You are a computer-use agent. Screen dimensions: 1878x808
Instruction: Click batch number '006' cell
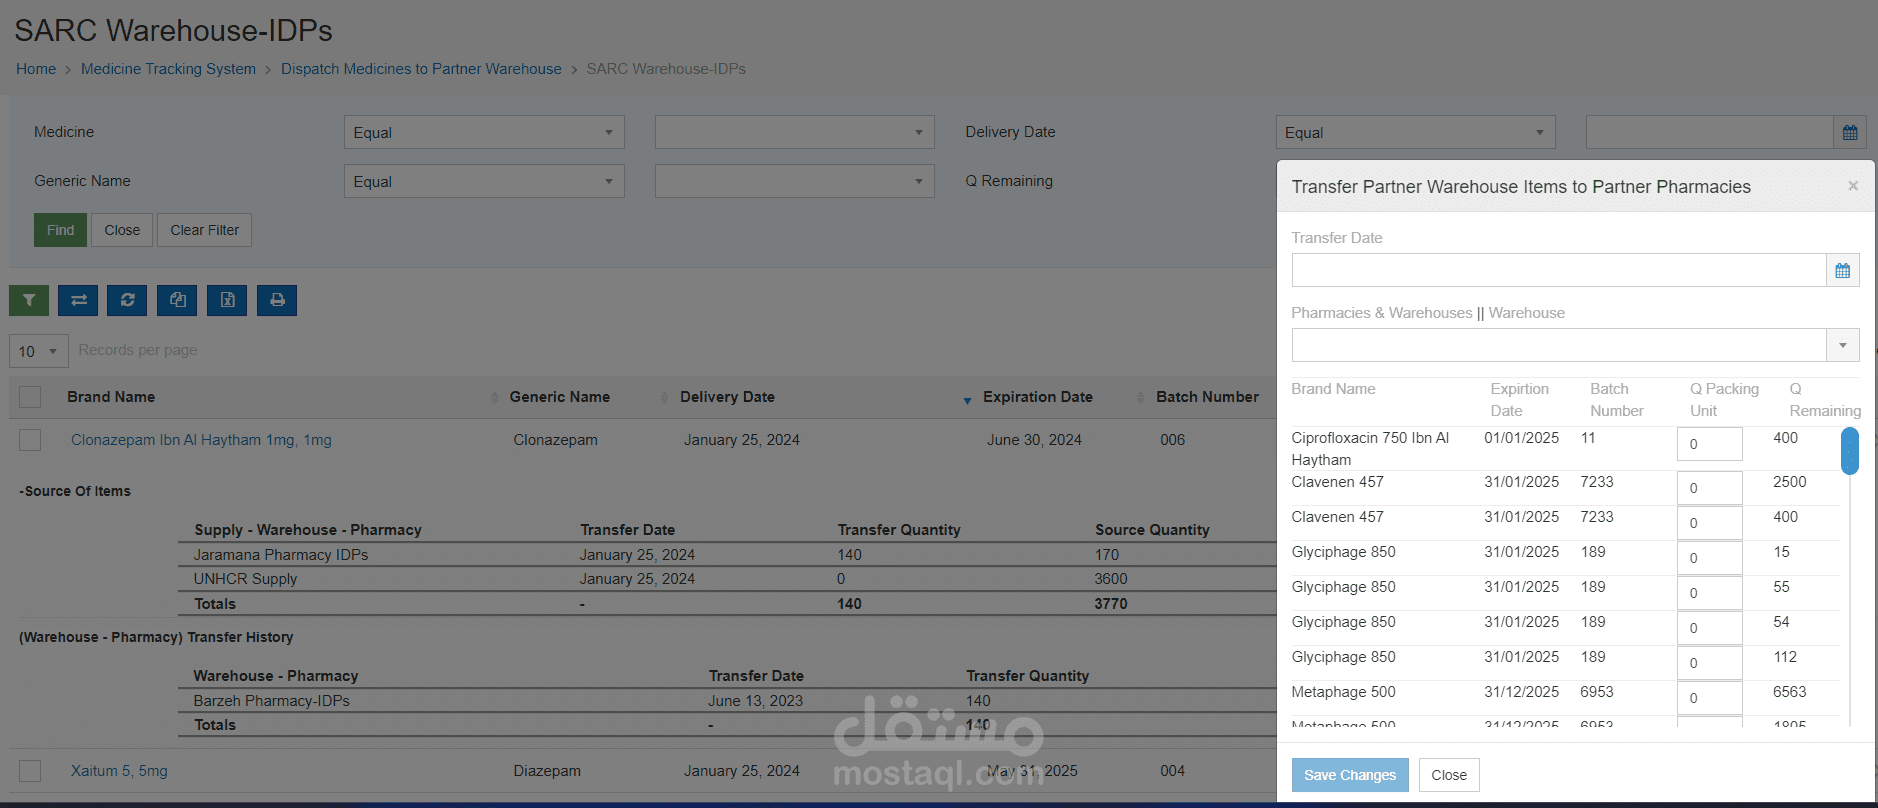(1172, 440)
